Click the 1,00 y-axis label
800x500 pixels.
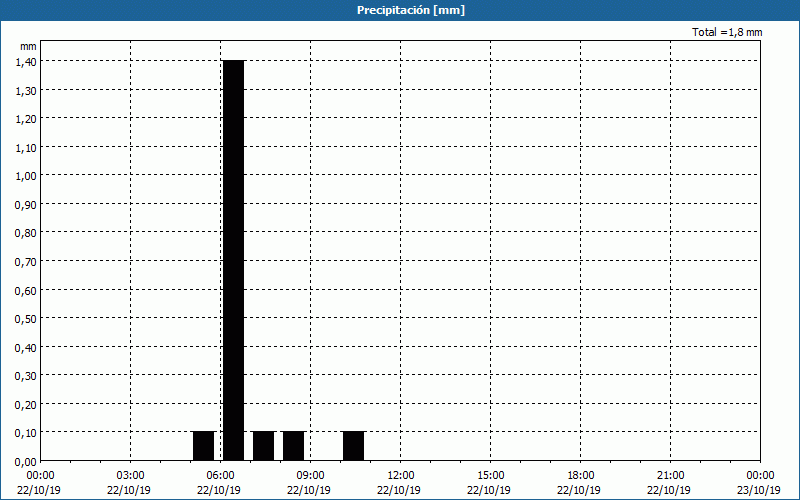pos(26,176)
